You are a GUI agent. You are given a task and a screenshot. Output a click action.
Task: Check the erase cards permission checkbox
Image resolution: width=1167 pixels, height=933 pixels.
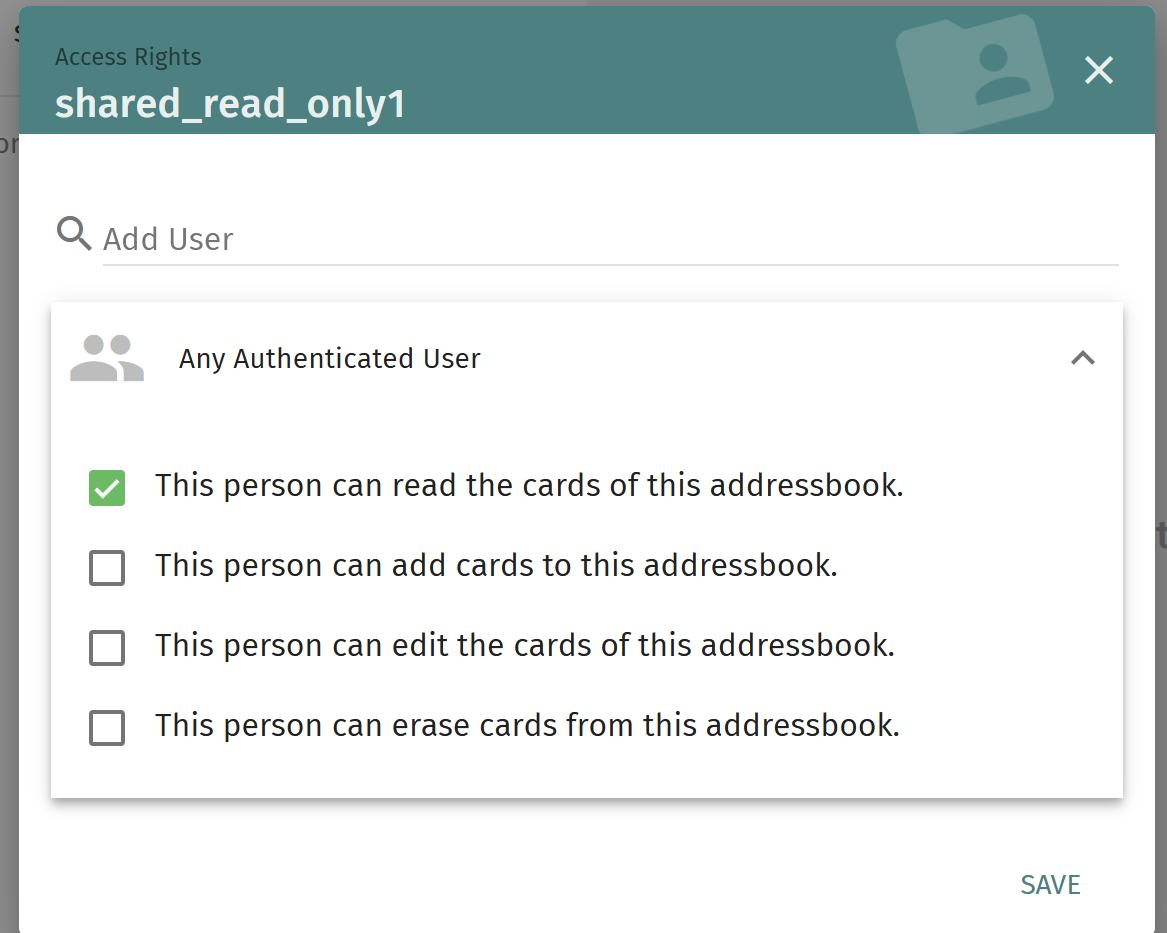point(107,728)
